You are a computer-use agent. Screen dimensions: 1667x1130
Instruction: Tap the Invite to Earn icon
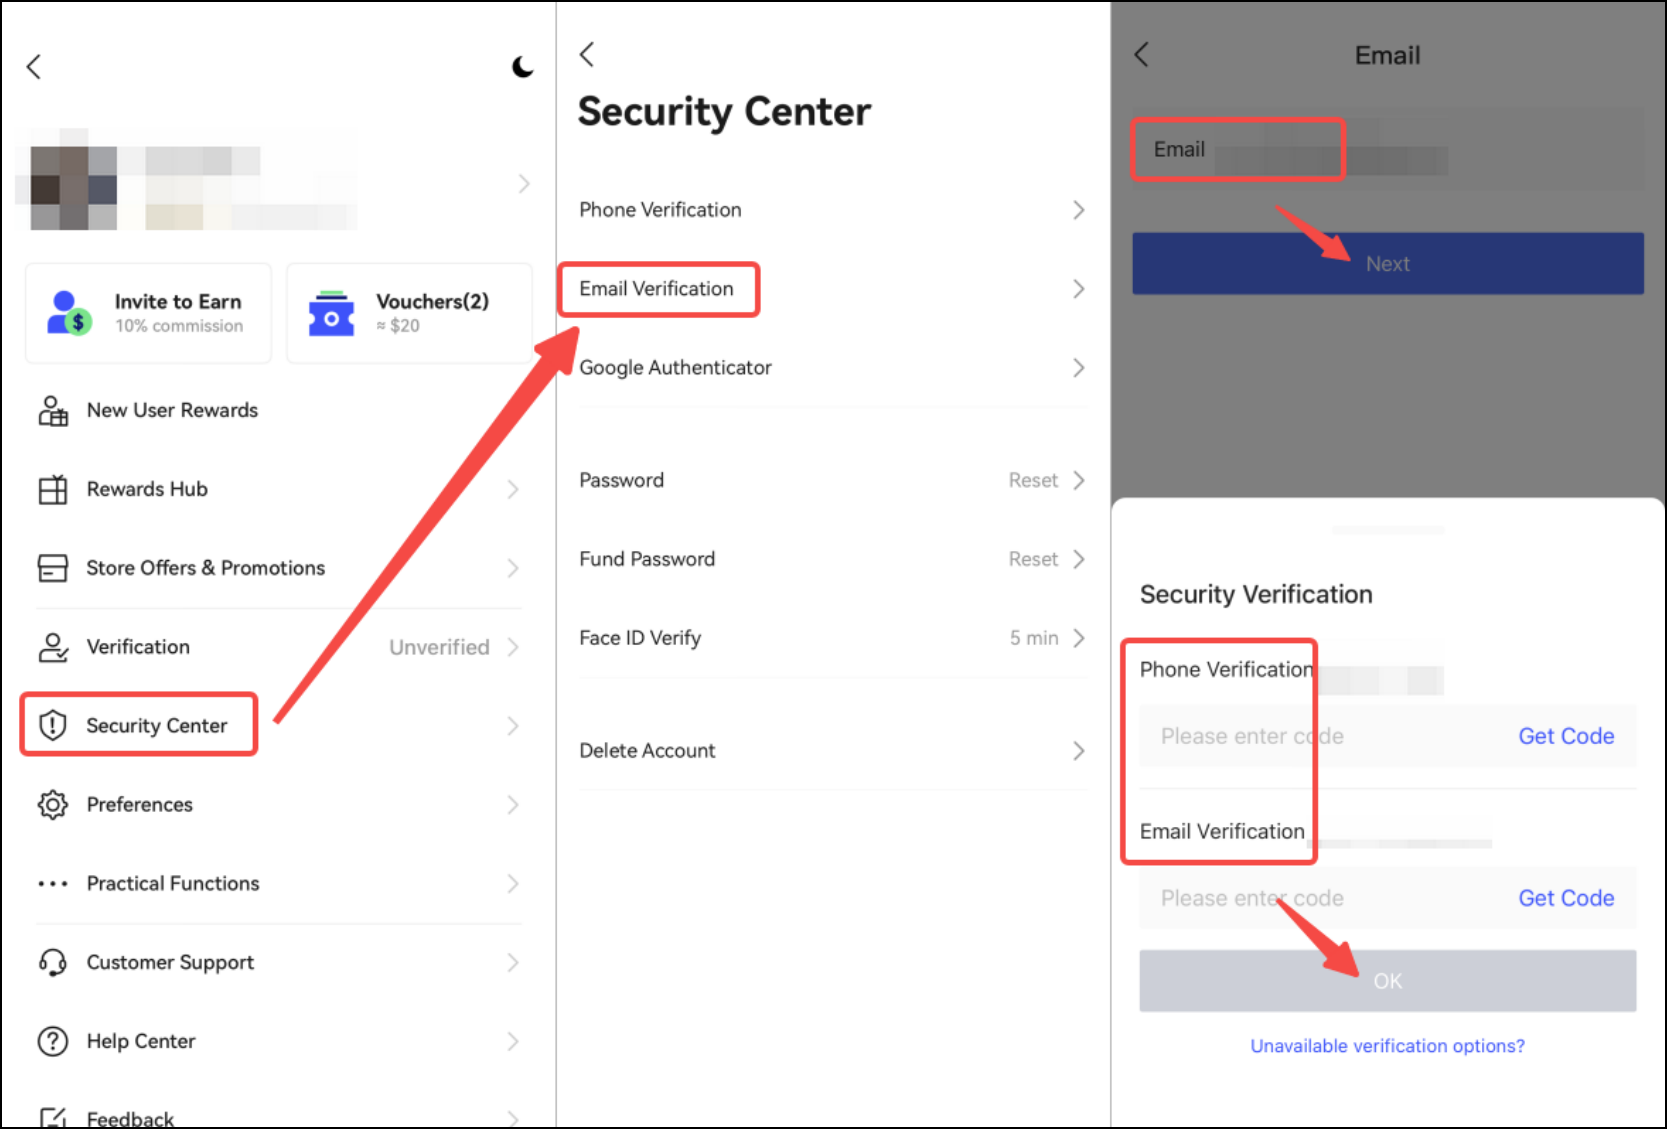pos(69,313)
